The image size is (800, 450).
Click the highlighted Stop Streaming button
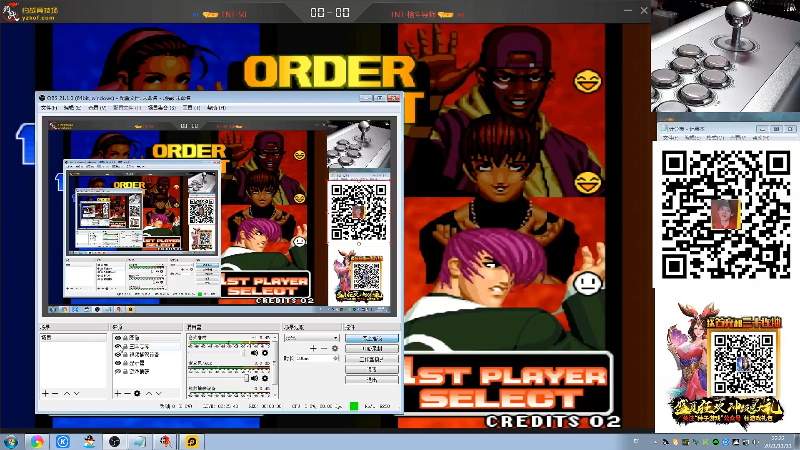[x=371, y=338]
